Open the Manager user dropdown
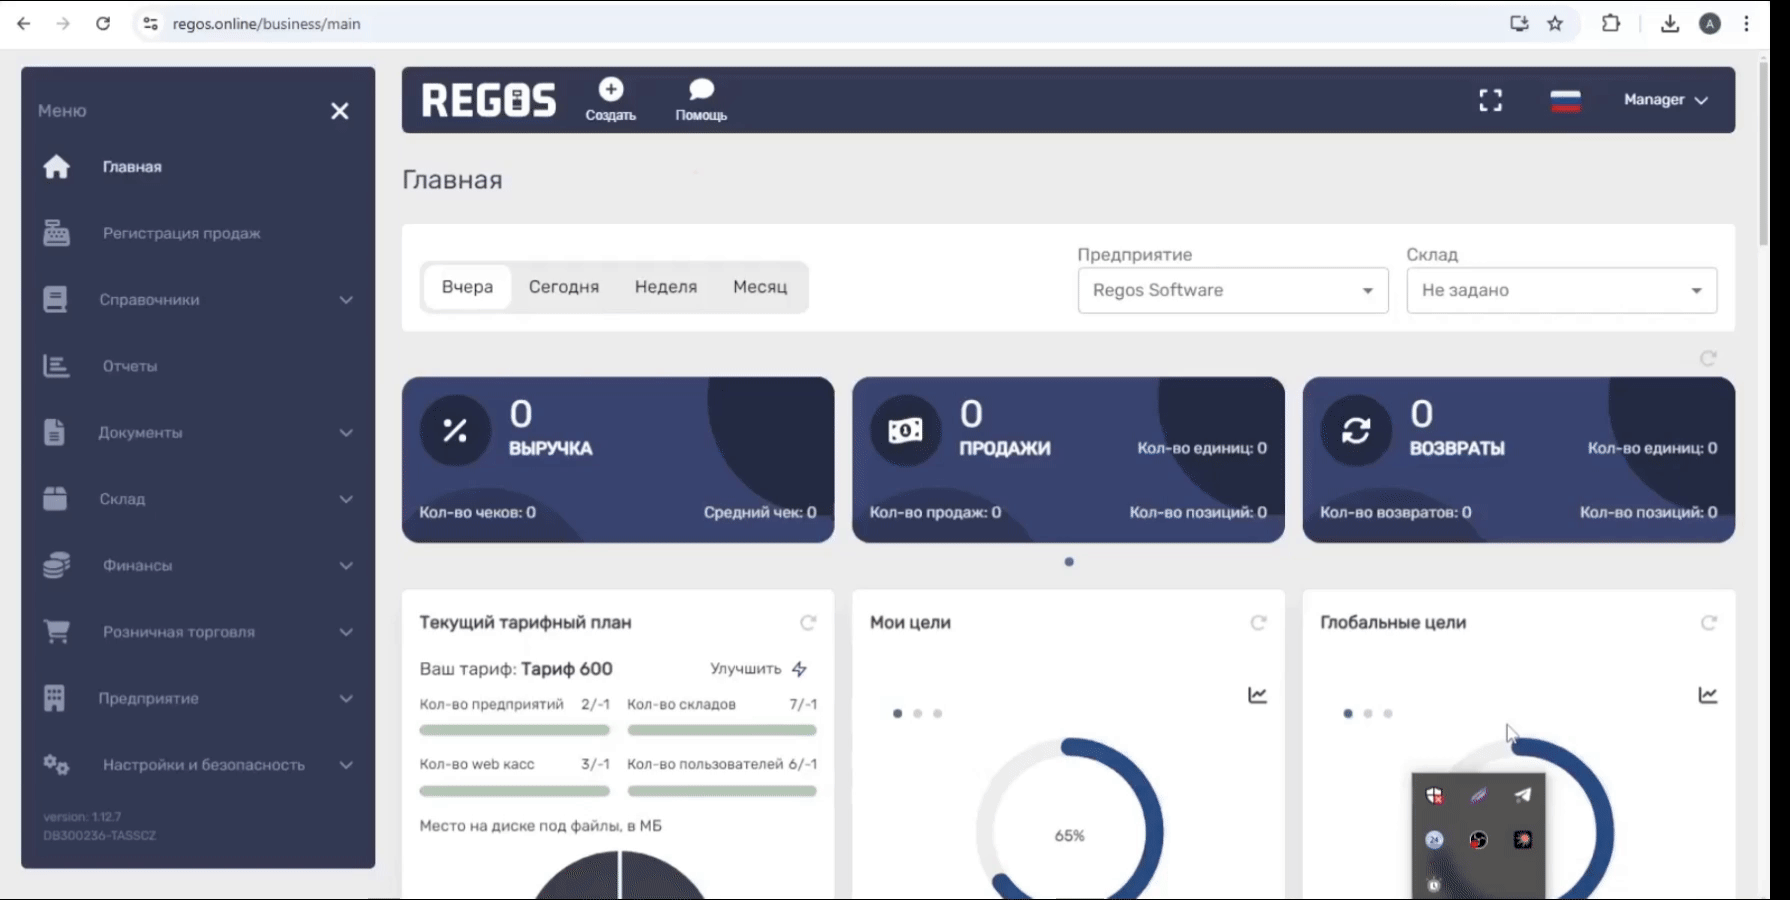1790x900 pixels. pos(1665,100)
